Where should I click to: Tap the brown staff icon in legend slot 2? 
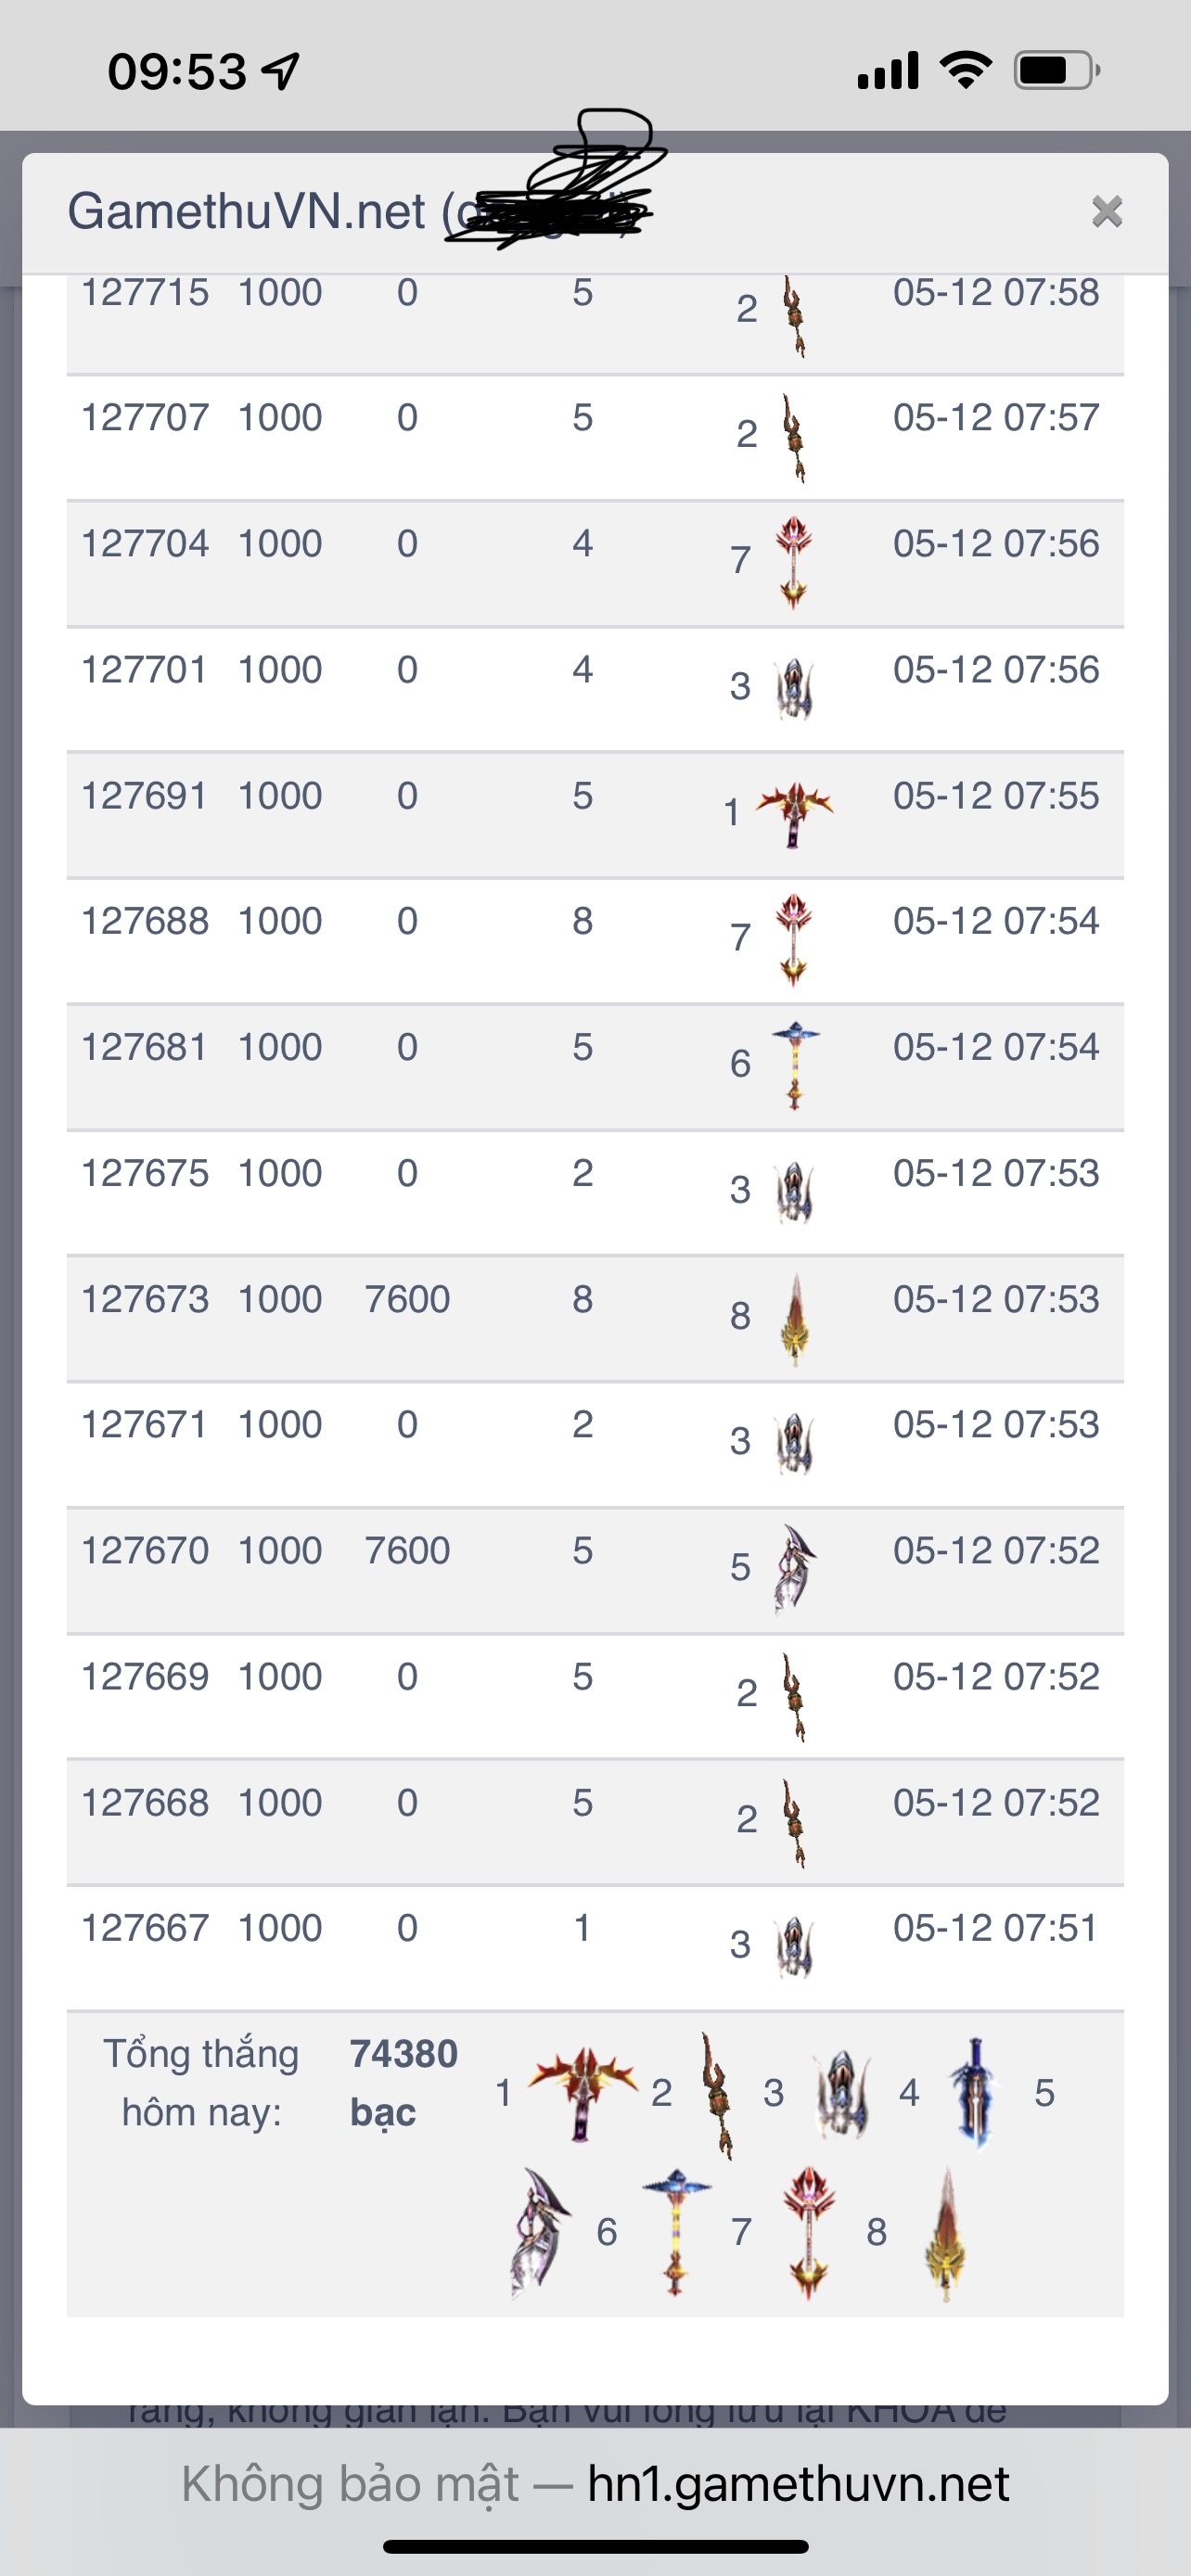click(x=716, y=2092)
